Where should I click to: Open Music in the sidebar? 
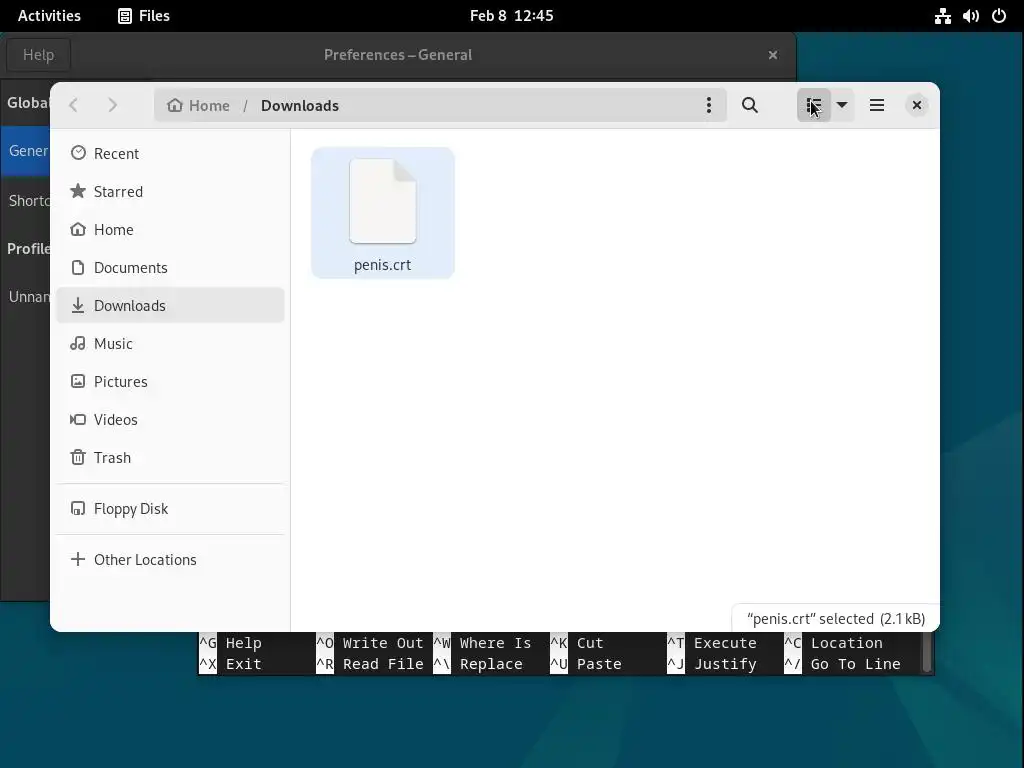tap(170, 343)
